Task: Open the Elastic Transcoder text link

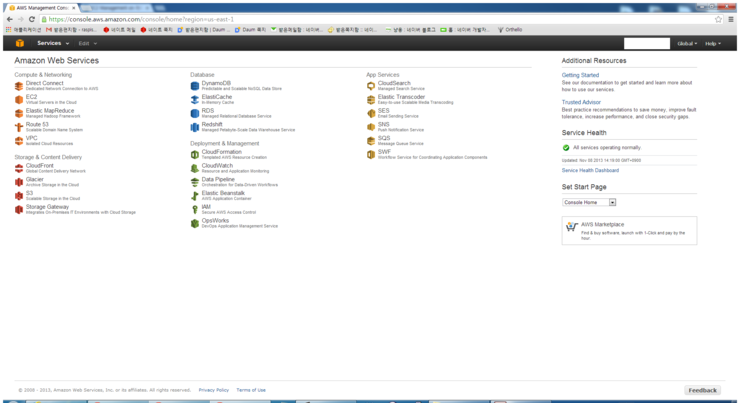Action: [401, 97]
